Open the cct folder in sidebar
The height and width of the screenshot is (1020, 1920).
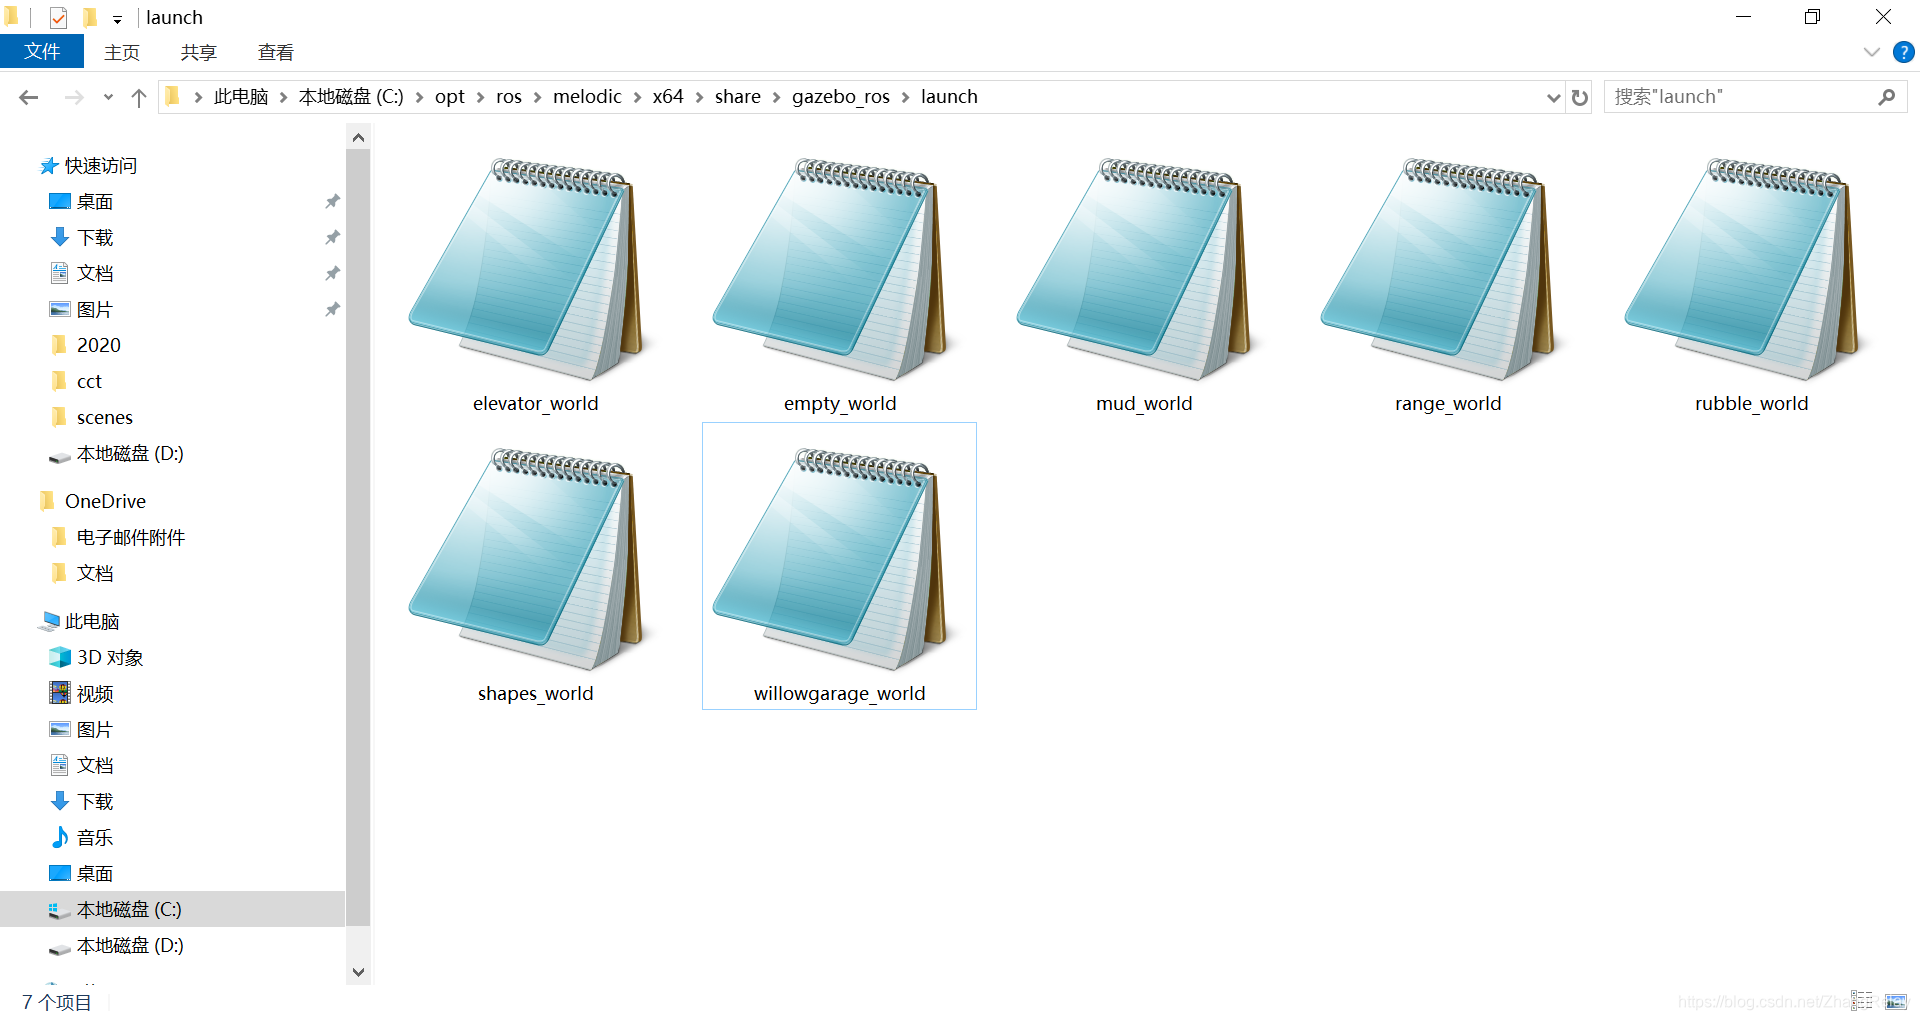[x=89, y=381]
